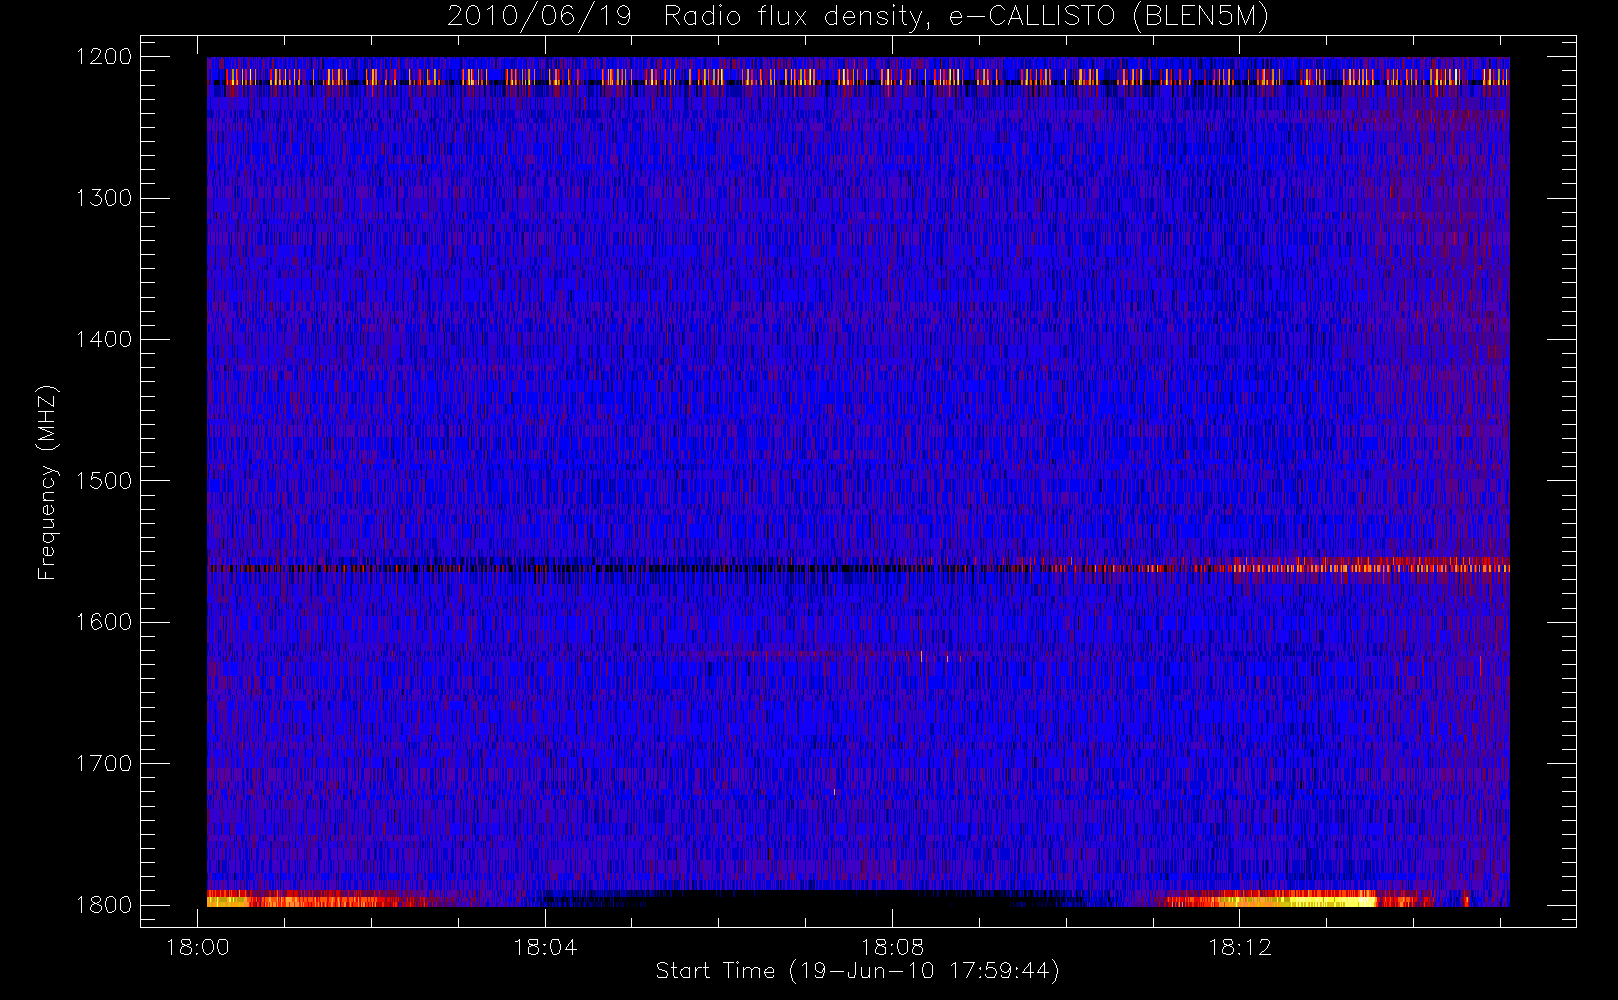
Task: Click the 'Start Time (19-Jun-10 17:59:44)' label
Action: pos(857,971)
